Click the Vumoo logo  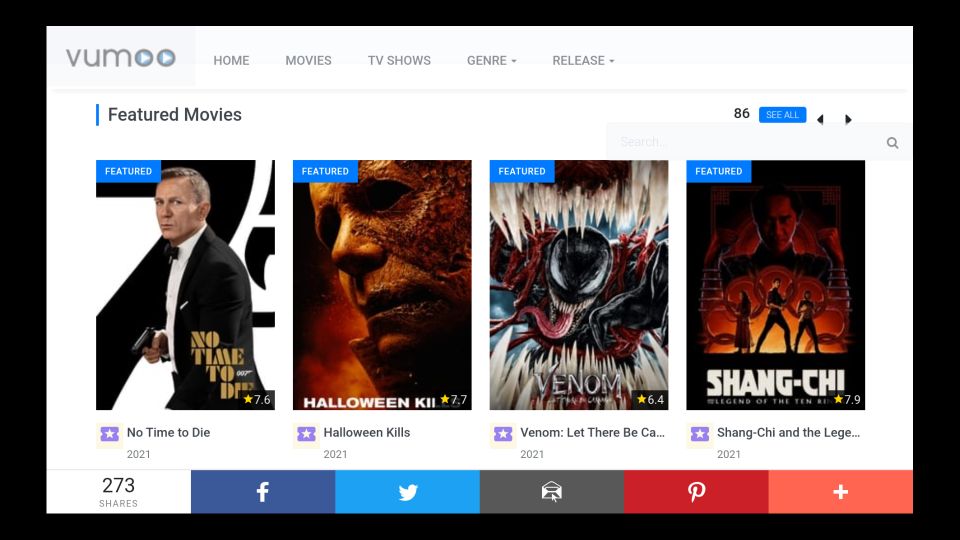[x=121, y=58]
